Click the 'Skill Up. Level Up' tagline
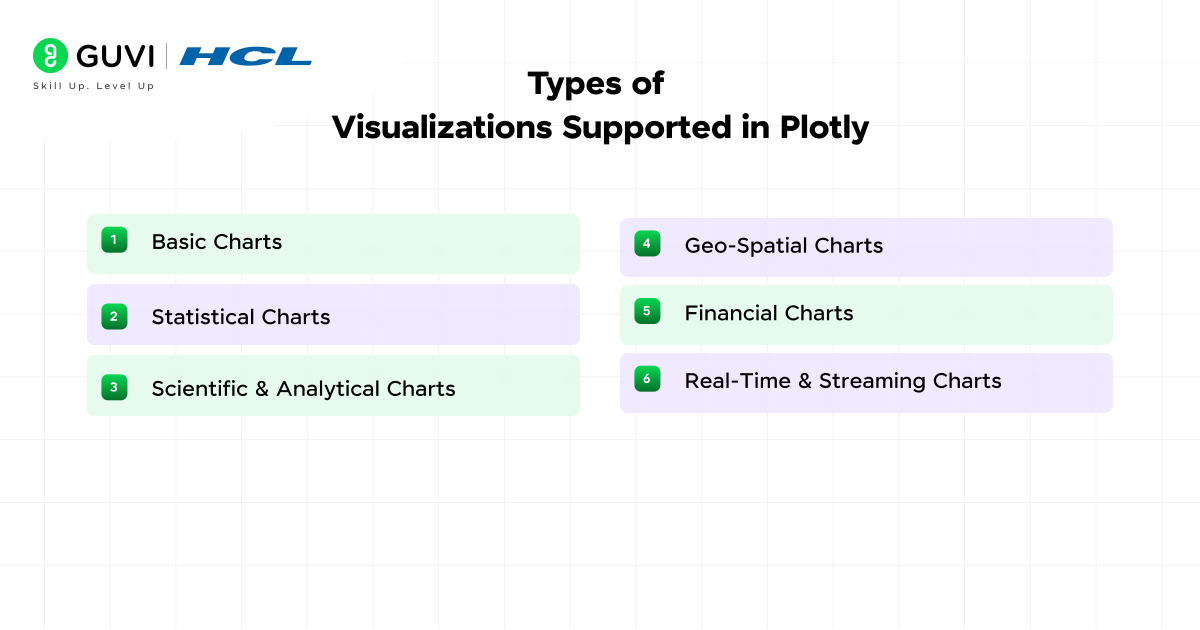The image size is (1200, 630). point(94,86)
